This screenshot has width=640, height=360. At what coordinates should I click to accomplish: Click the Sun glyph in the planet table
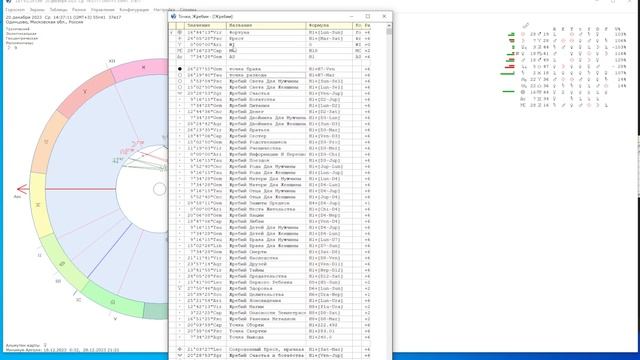coord(523,34)
